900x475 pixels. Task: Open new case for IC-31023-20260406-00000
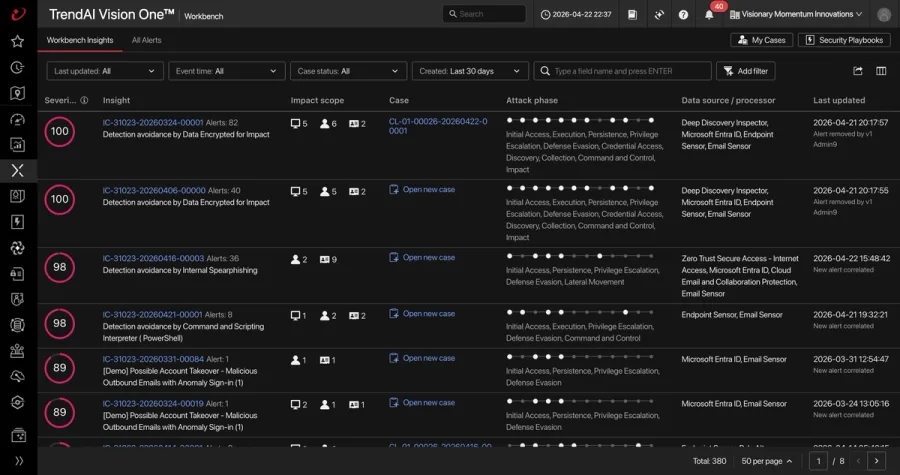coord(422,190)
